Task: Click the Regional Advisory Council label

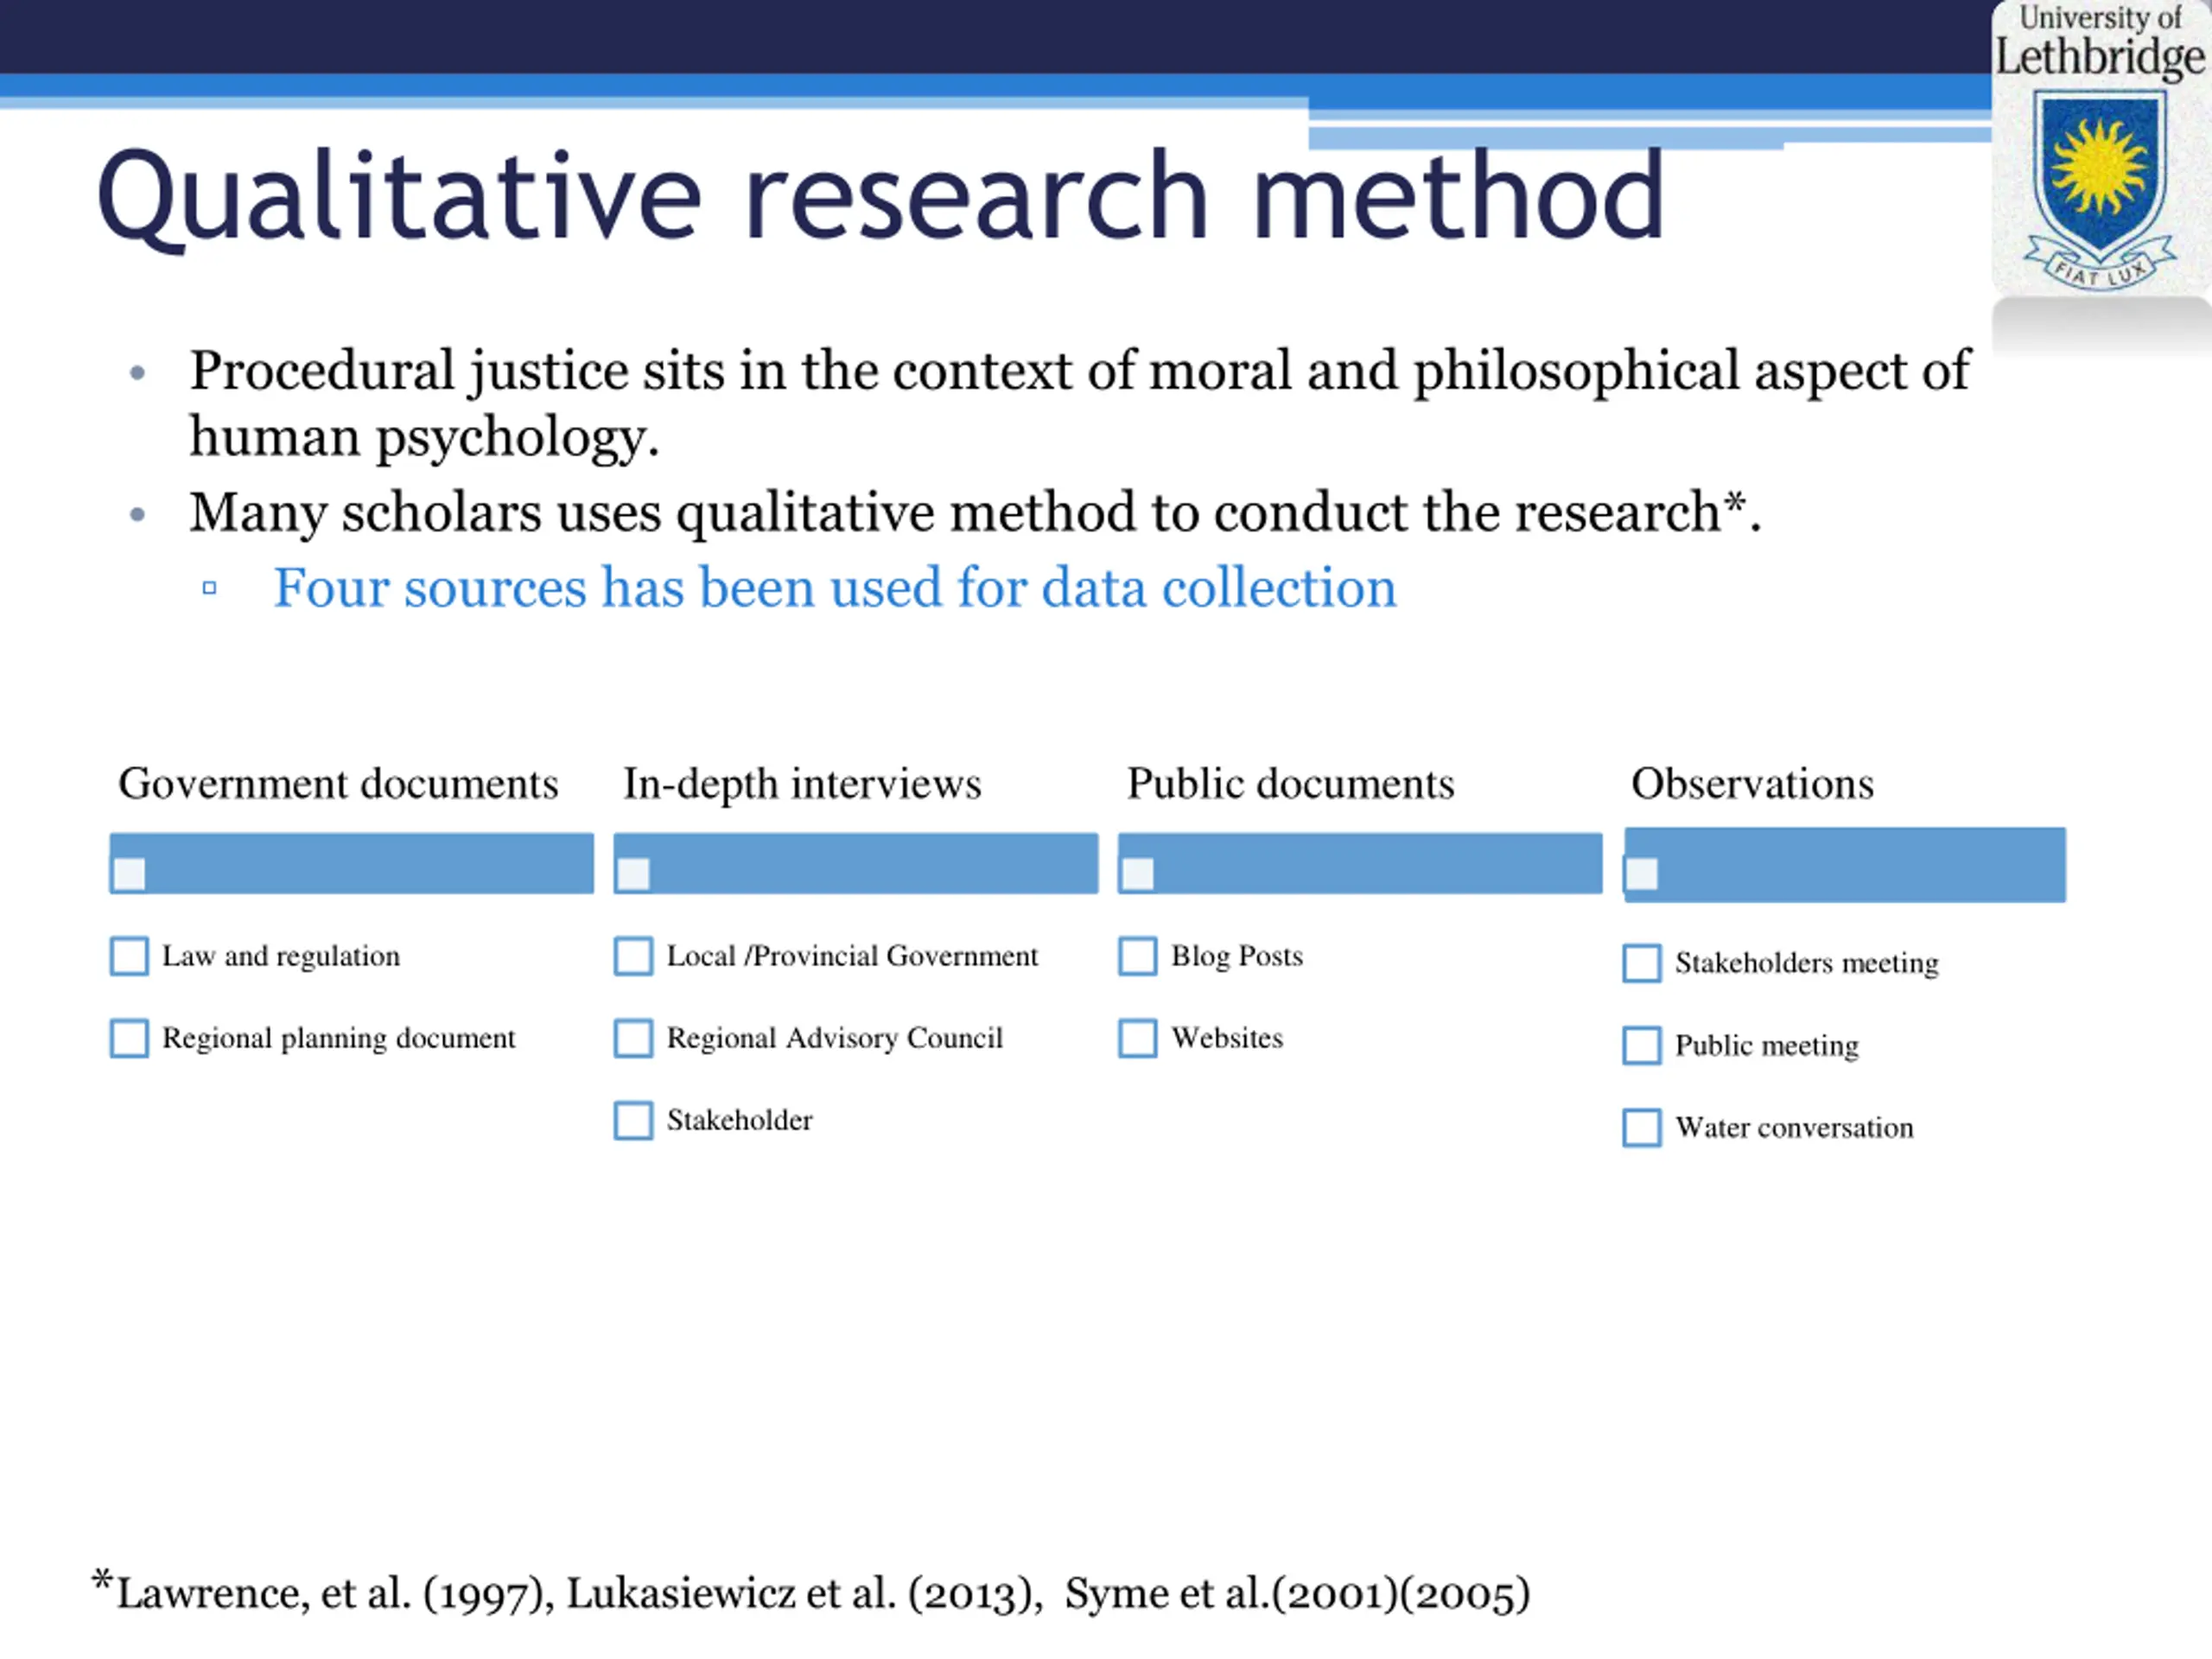Action: [x=834, y=1038]
